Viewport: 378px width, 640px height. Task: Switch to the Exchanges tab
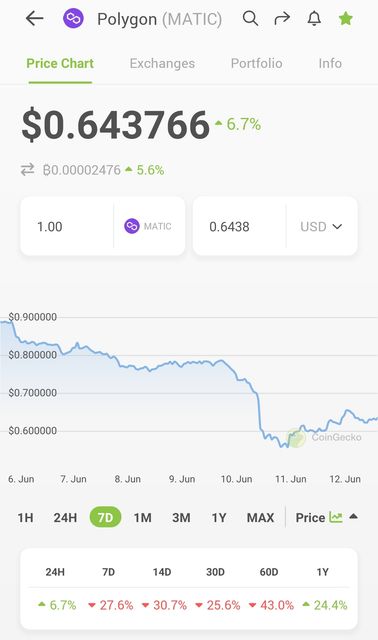coord(162,63)
